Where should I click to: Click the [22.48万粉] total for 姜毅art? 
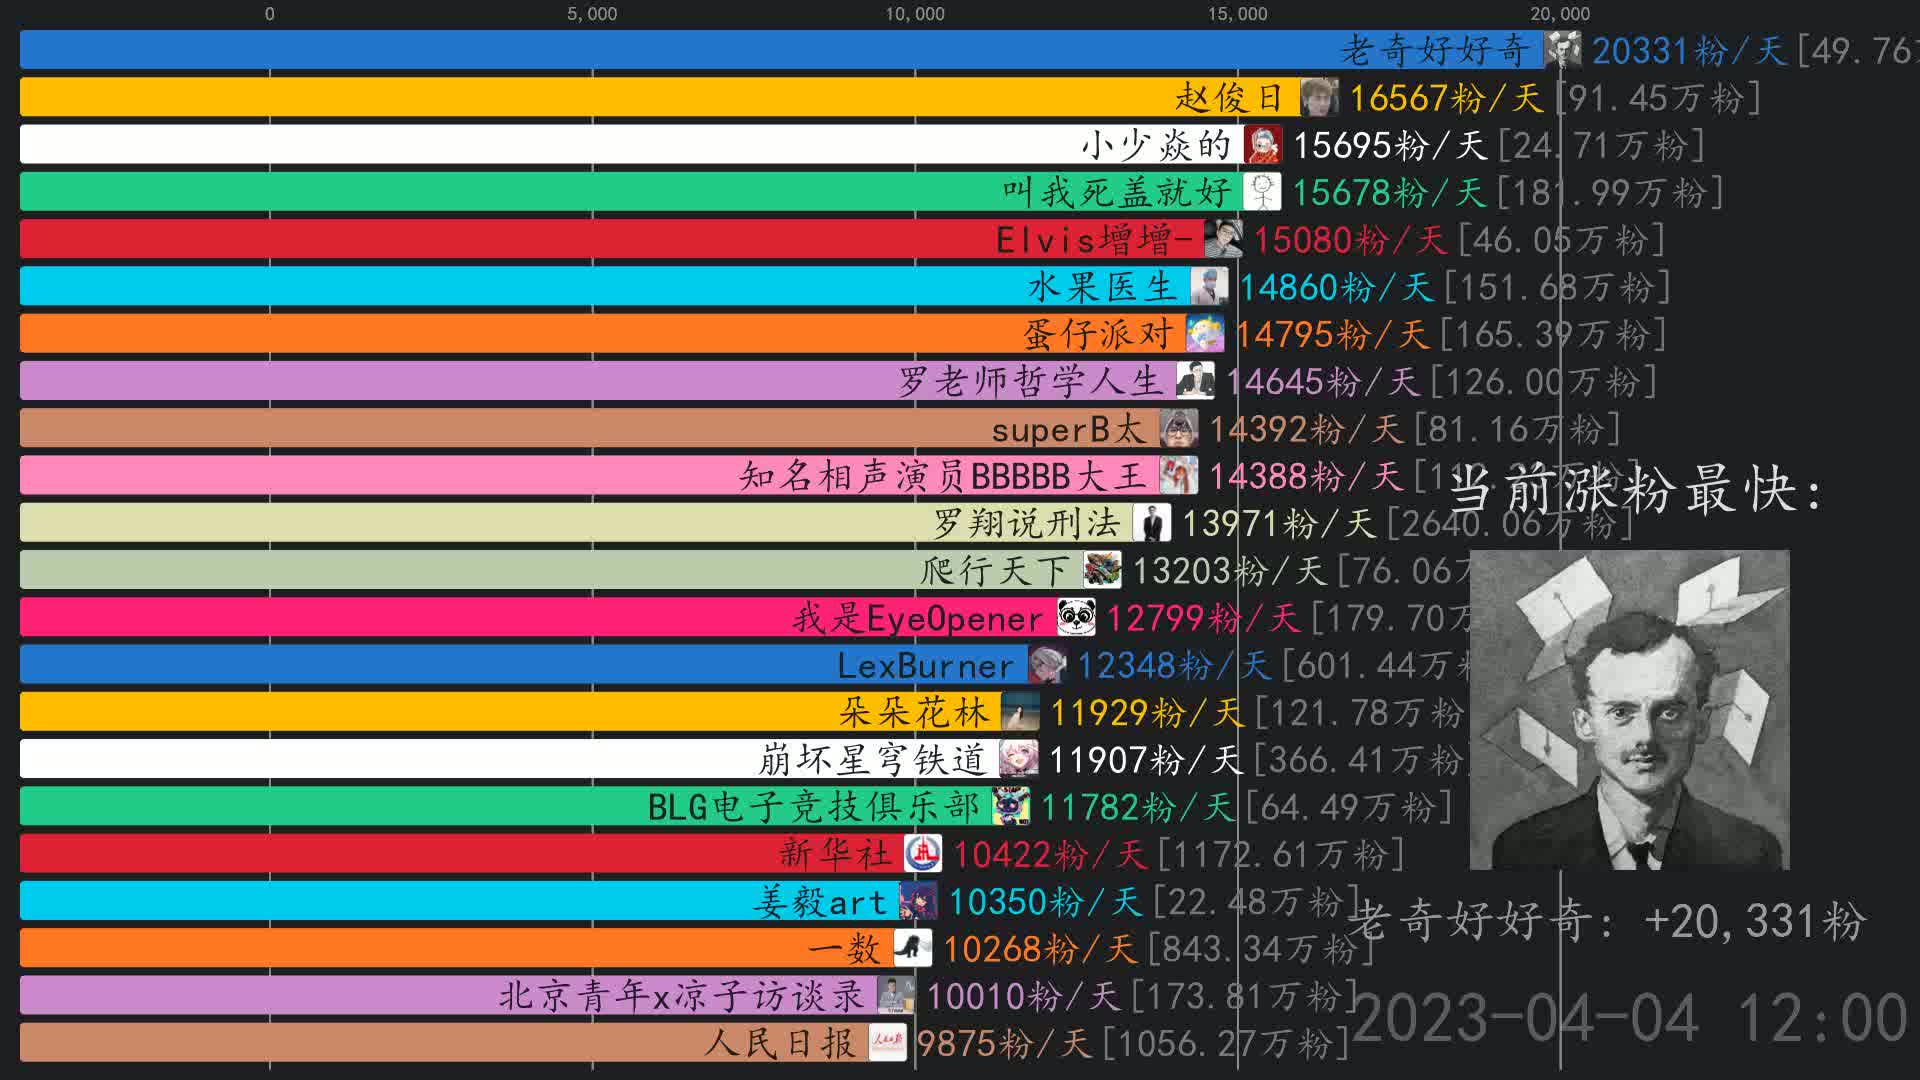pos(1258,902)
